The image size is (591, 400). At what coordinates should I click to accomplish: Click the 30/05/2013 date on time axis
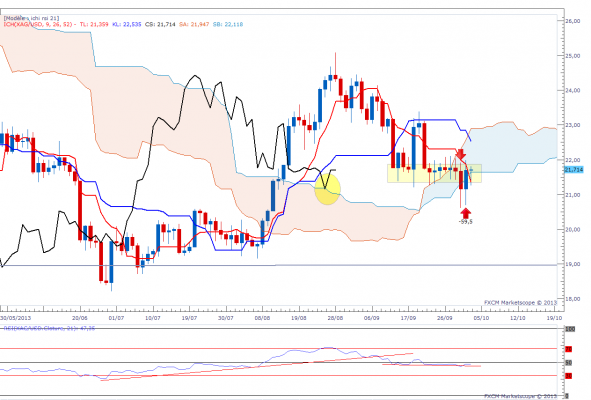[x=16, y=318]
